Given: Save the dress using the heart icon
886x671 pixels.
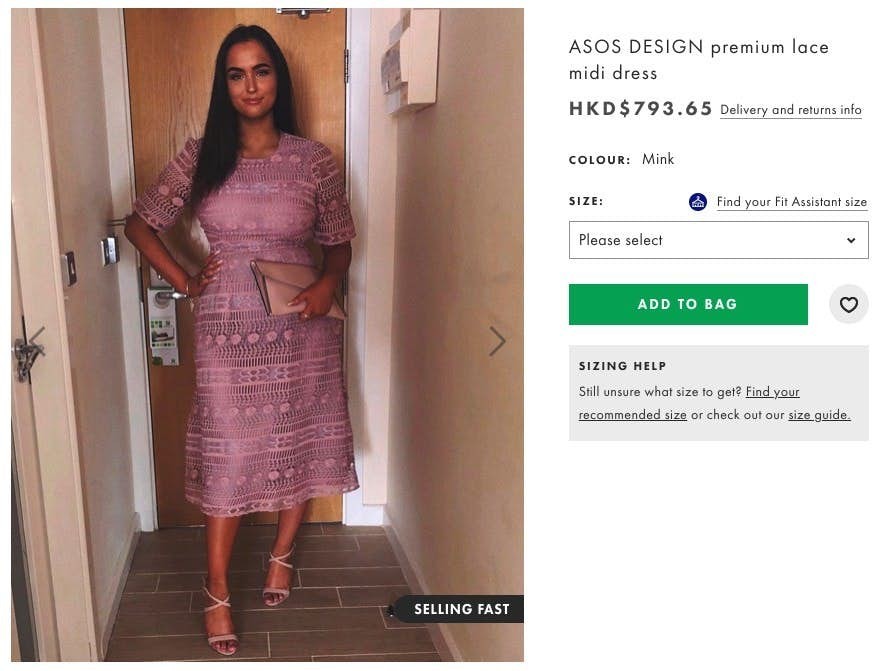Looking at the screenshot, I should (x=848, y=304).
